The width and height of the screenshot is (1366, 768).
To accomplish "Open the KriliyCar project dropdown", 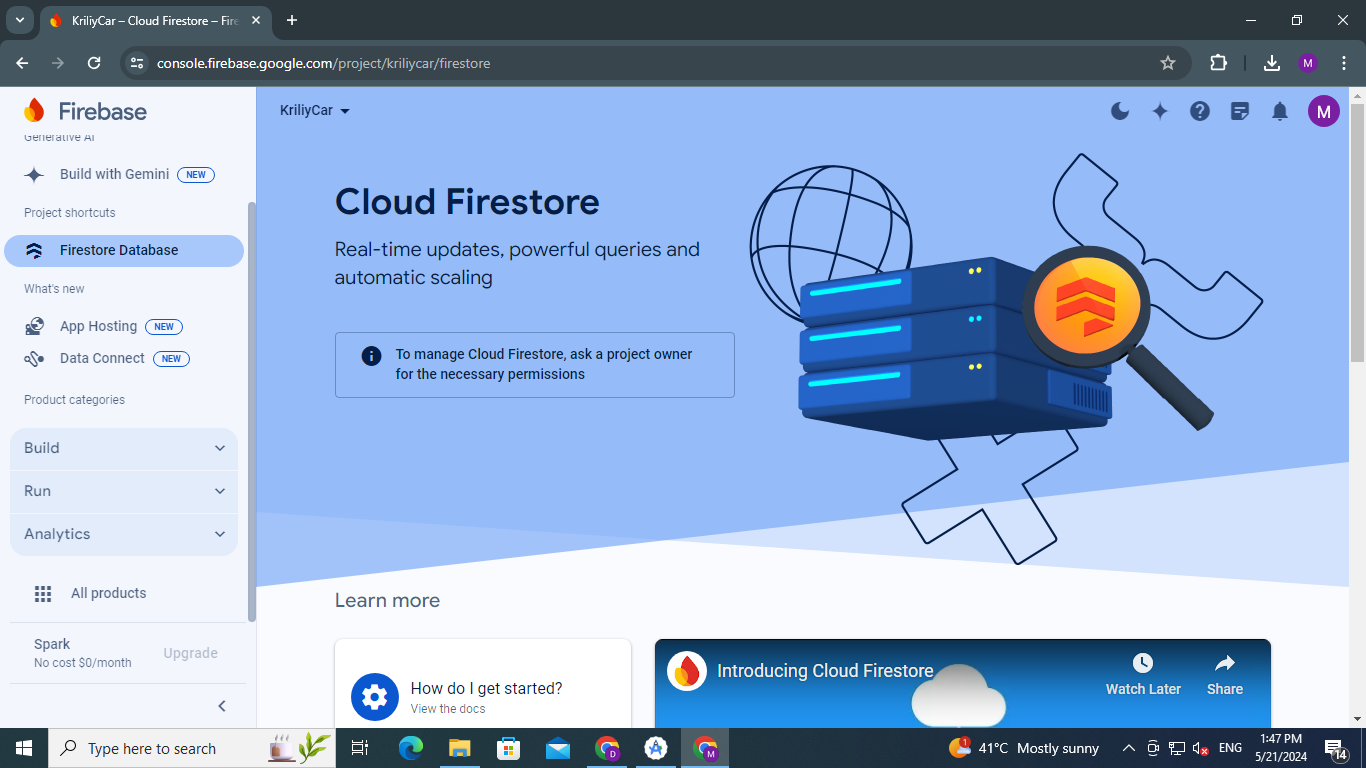I will click(x=315, y=110).
